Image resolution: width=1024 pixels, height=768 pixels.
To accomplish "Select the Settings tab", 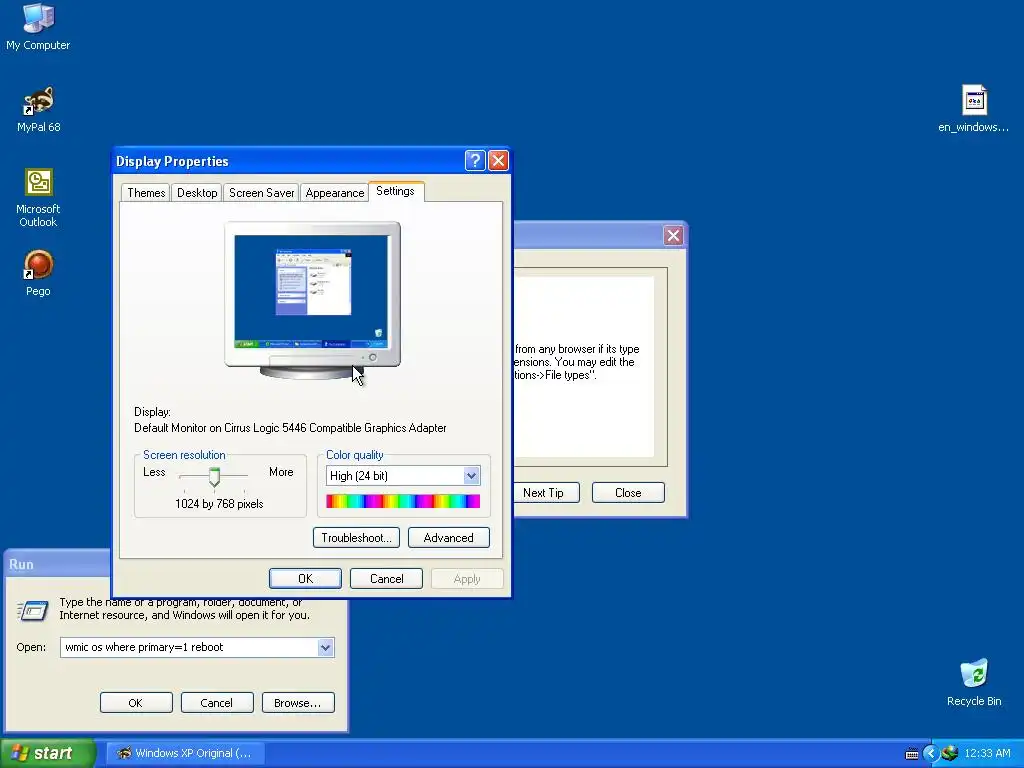I will tap(396, 191).
